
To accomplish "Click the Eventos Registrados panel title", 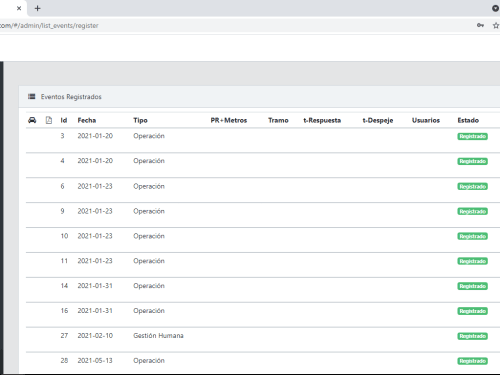I will click(71, 97).
